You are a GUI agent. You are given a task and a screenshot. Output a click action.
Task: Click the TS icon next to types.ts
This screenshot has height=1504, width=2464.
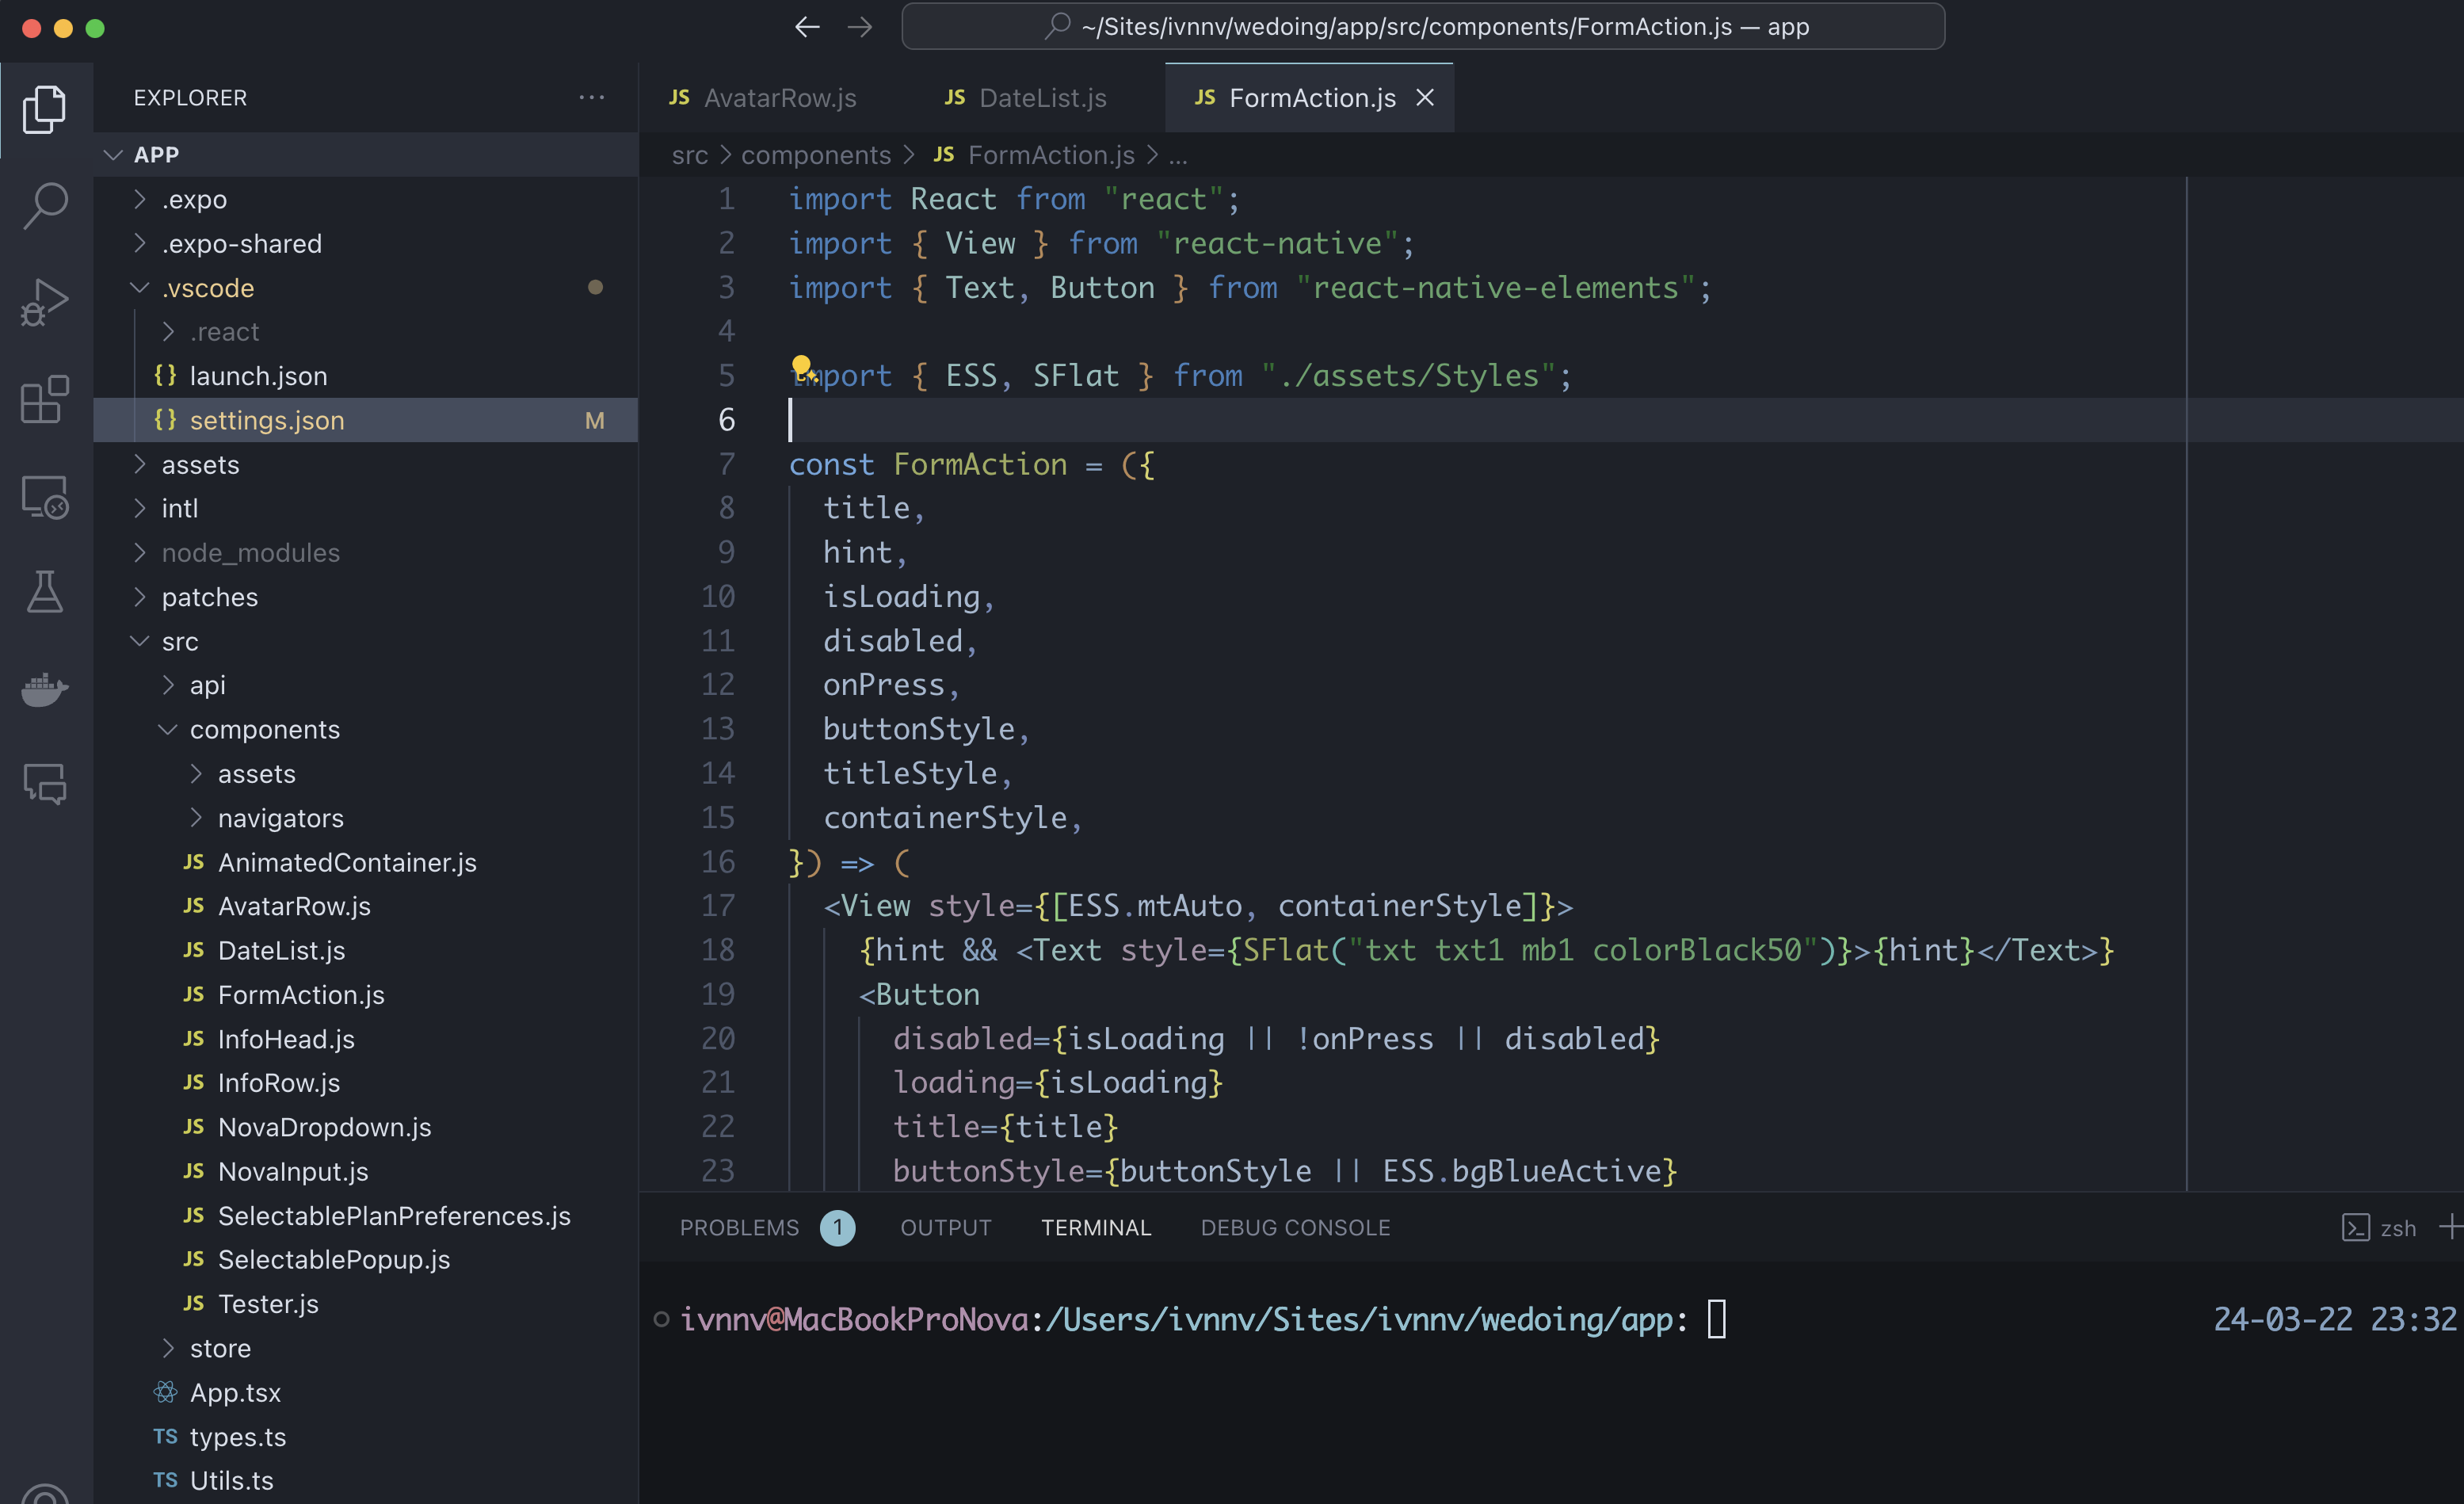click(x=166, y=1436)
